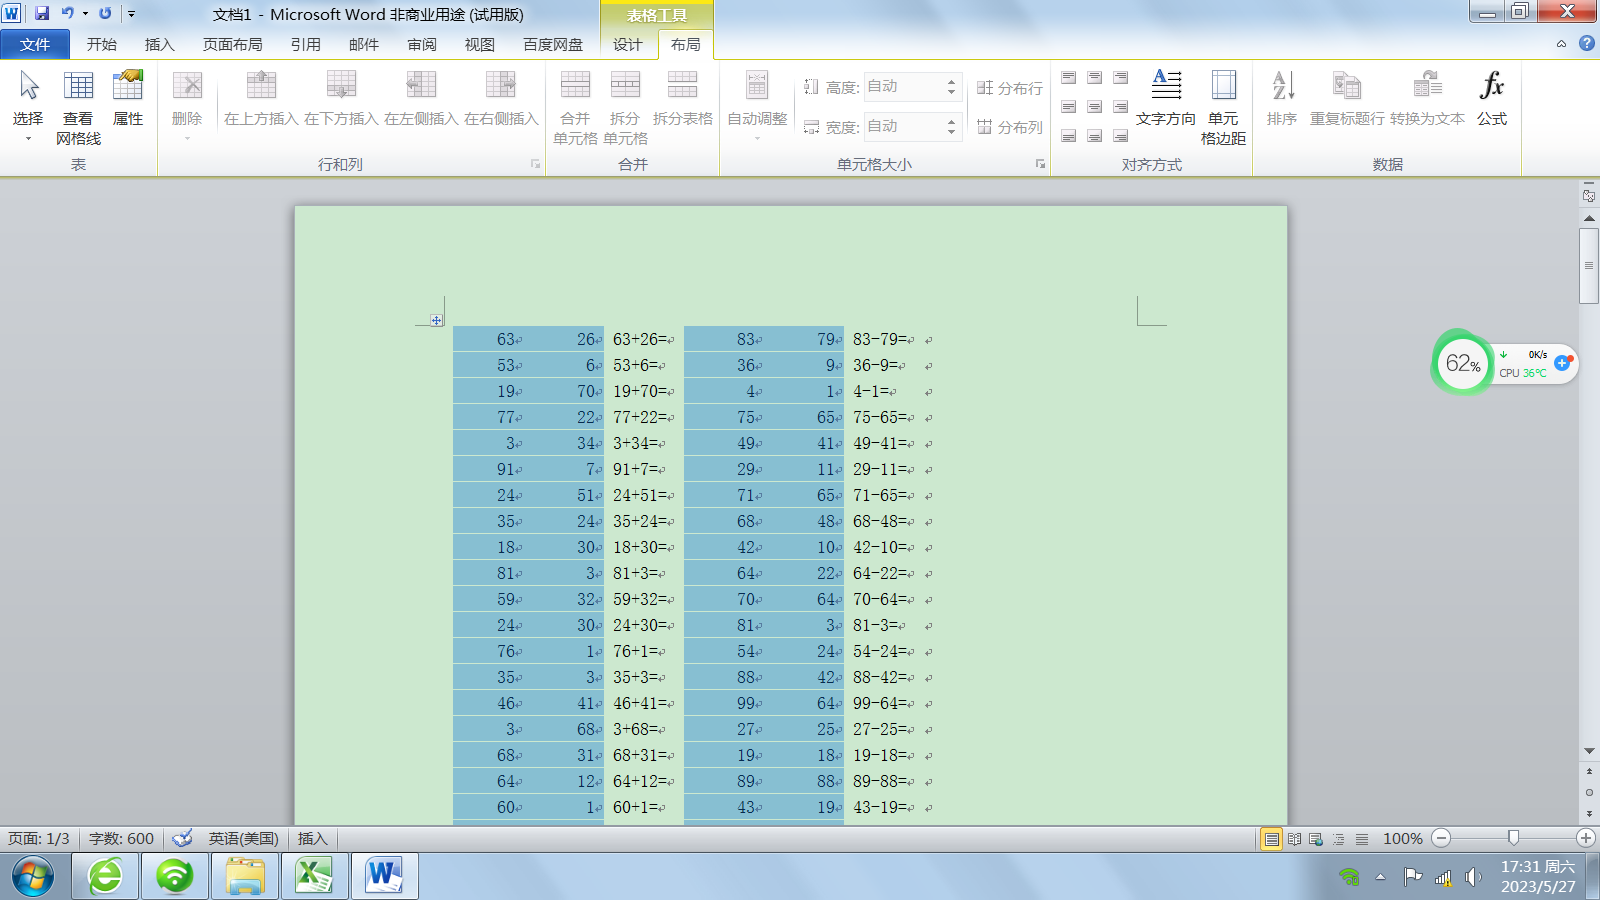
Task: Open 公式 (Formula) fx dialog
Action: 1492,98
